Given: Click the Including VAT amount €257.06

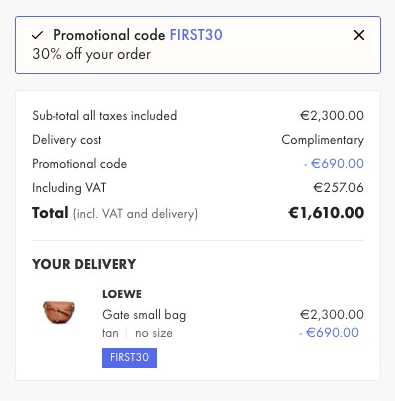Looking at the screenshot, I should 339,188.
